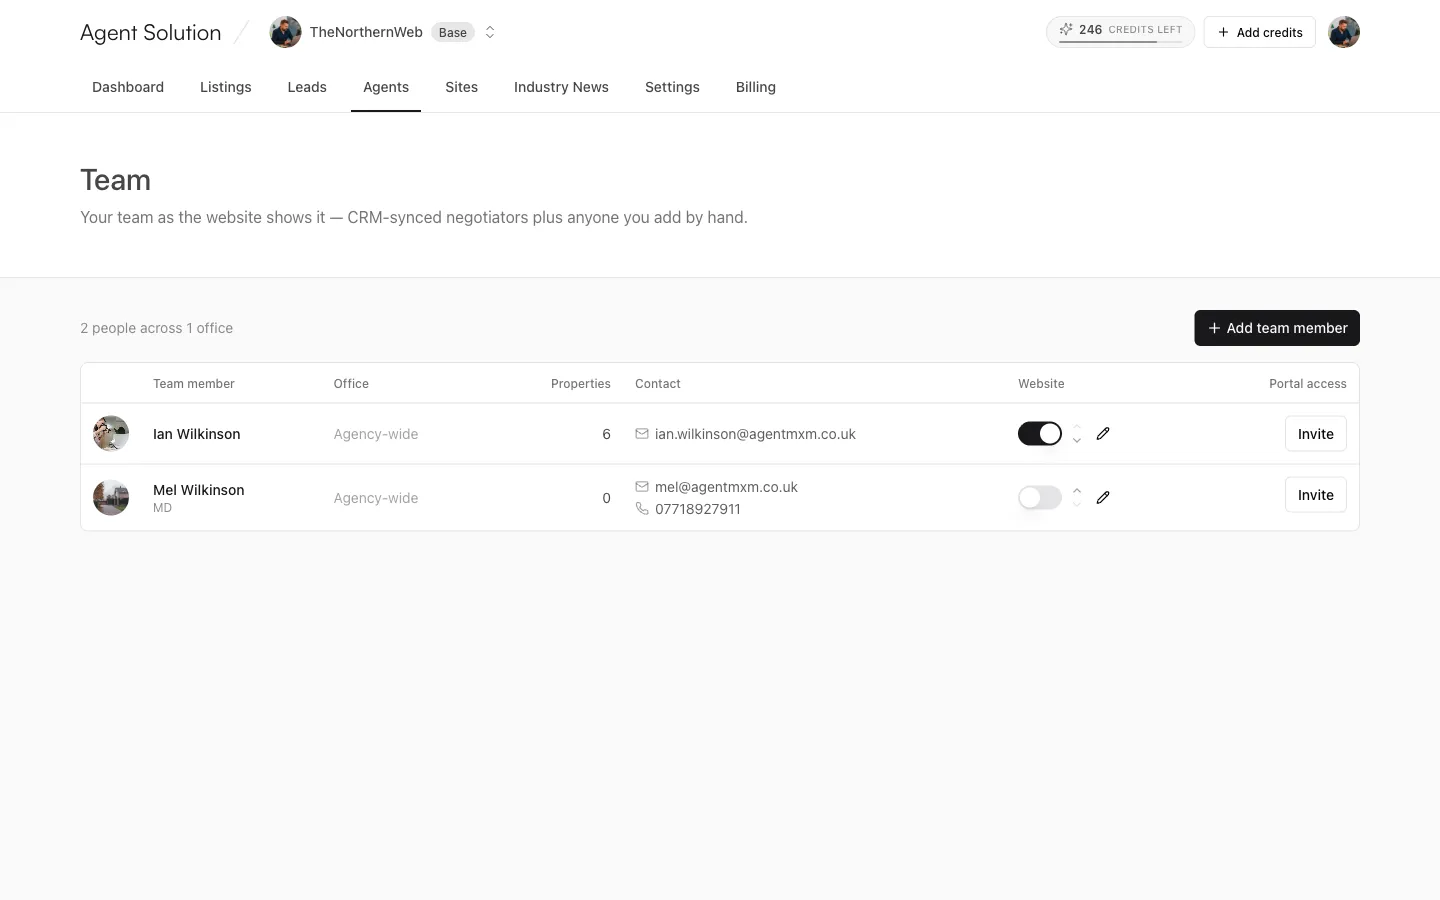Image resolution: width=1440 pixels, height=900 pixels.
Task: Click the 246 credits left indicator
Action: click(x=1120, y=32)
